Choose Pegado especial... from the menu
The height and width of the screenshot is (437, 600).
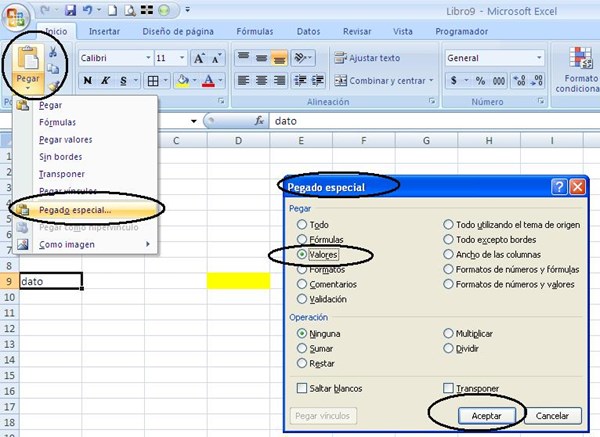point(85,210)
